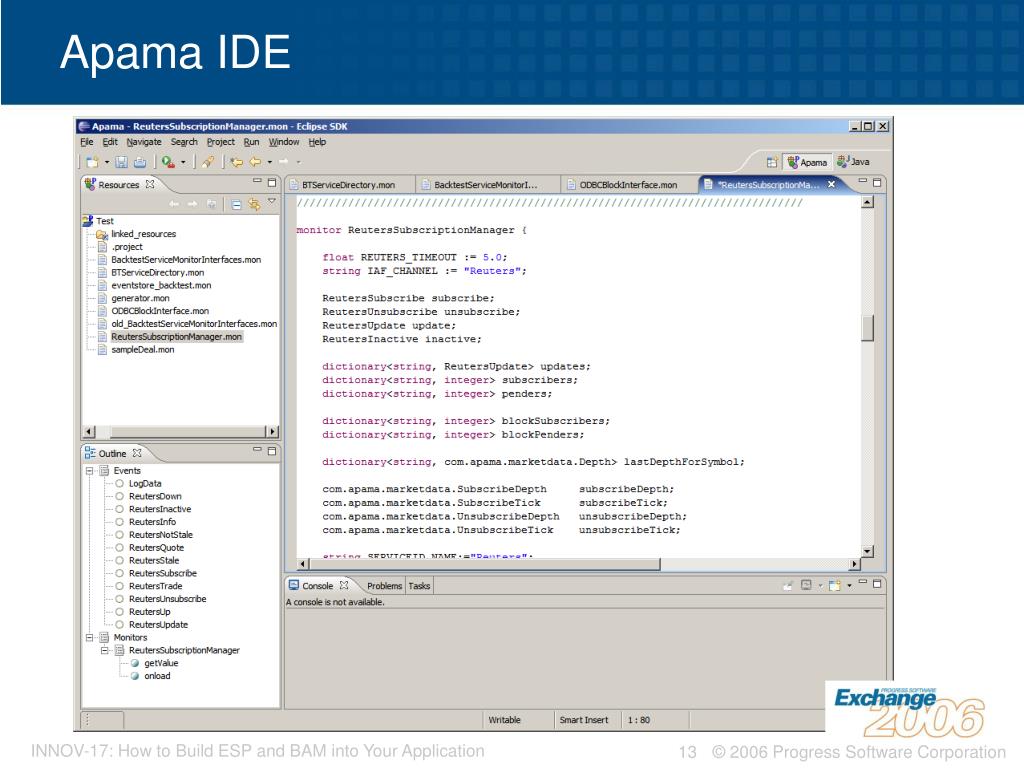
Task: Maximize the Outline view panel
Action: point(272,451)
